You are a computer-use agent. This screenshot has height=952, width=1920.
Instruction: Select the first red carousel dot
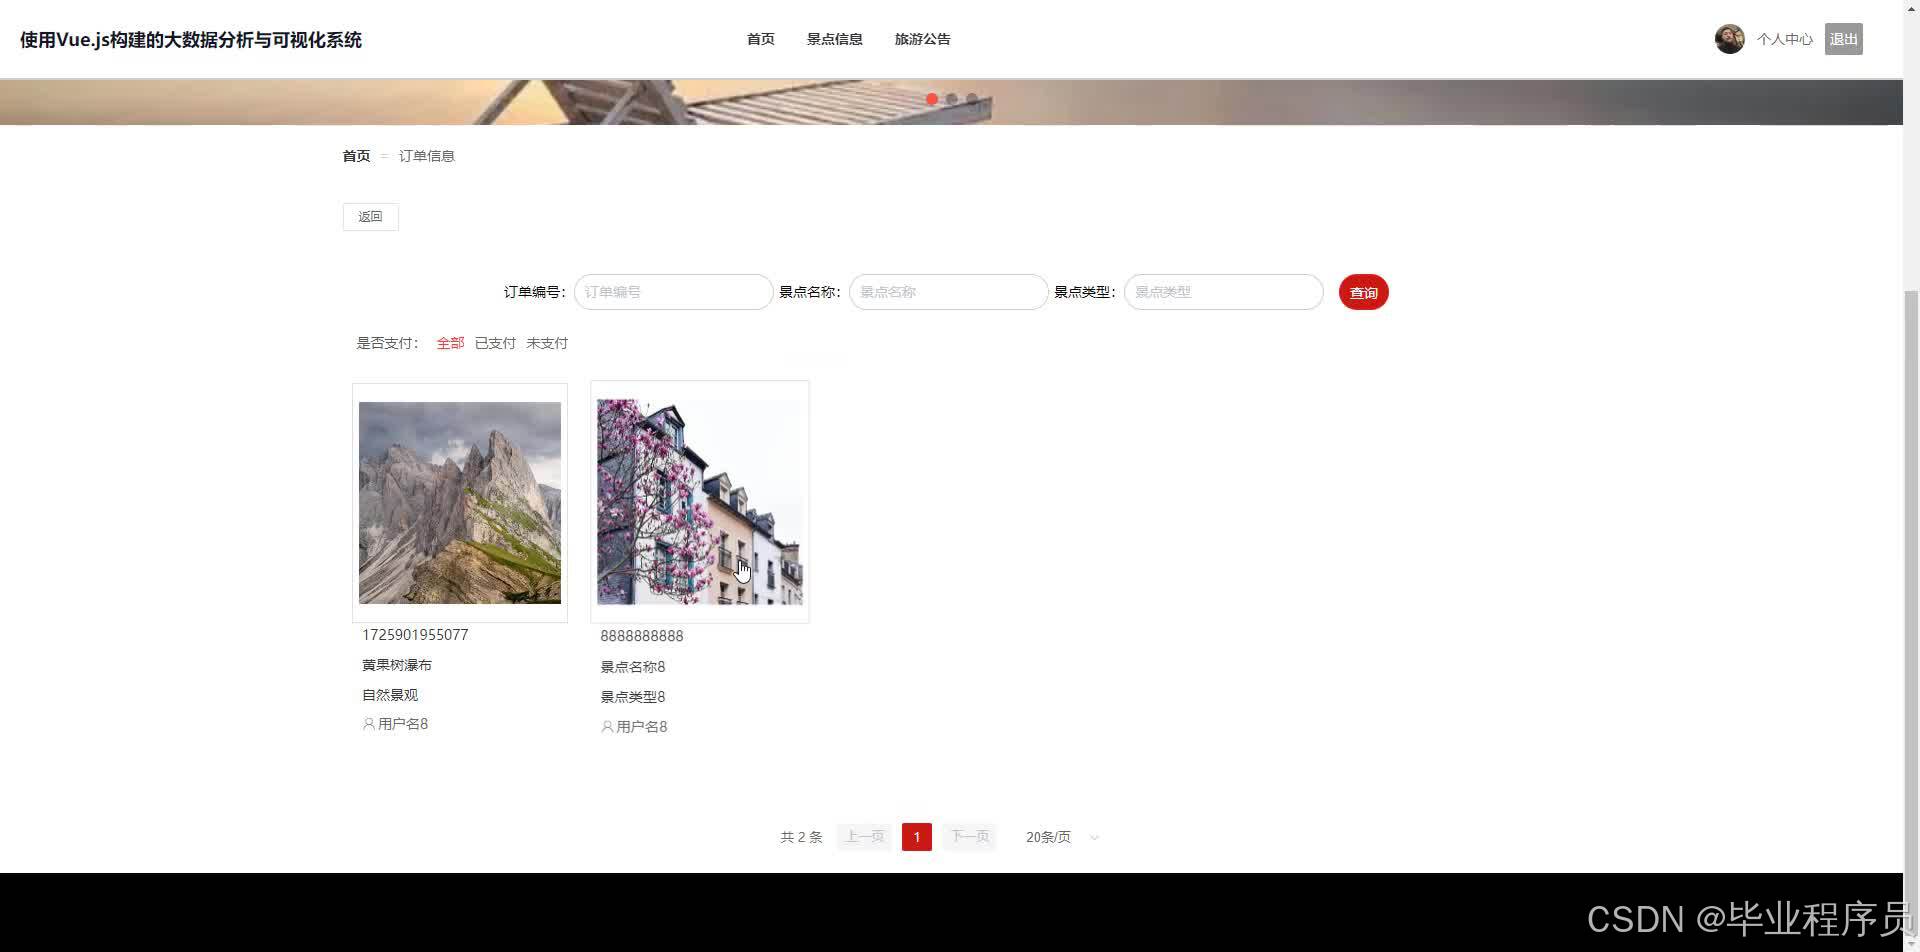932,99
